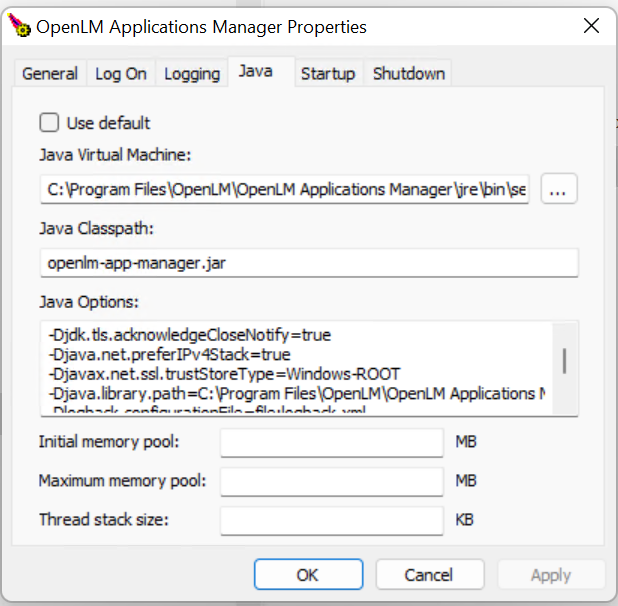Focus the Maximum memory pool field
618x606 pixels.
[x=331, y=481]
